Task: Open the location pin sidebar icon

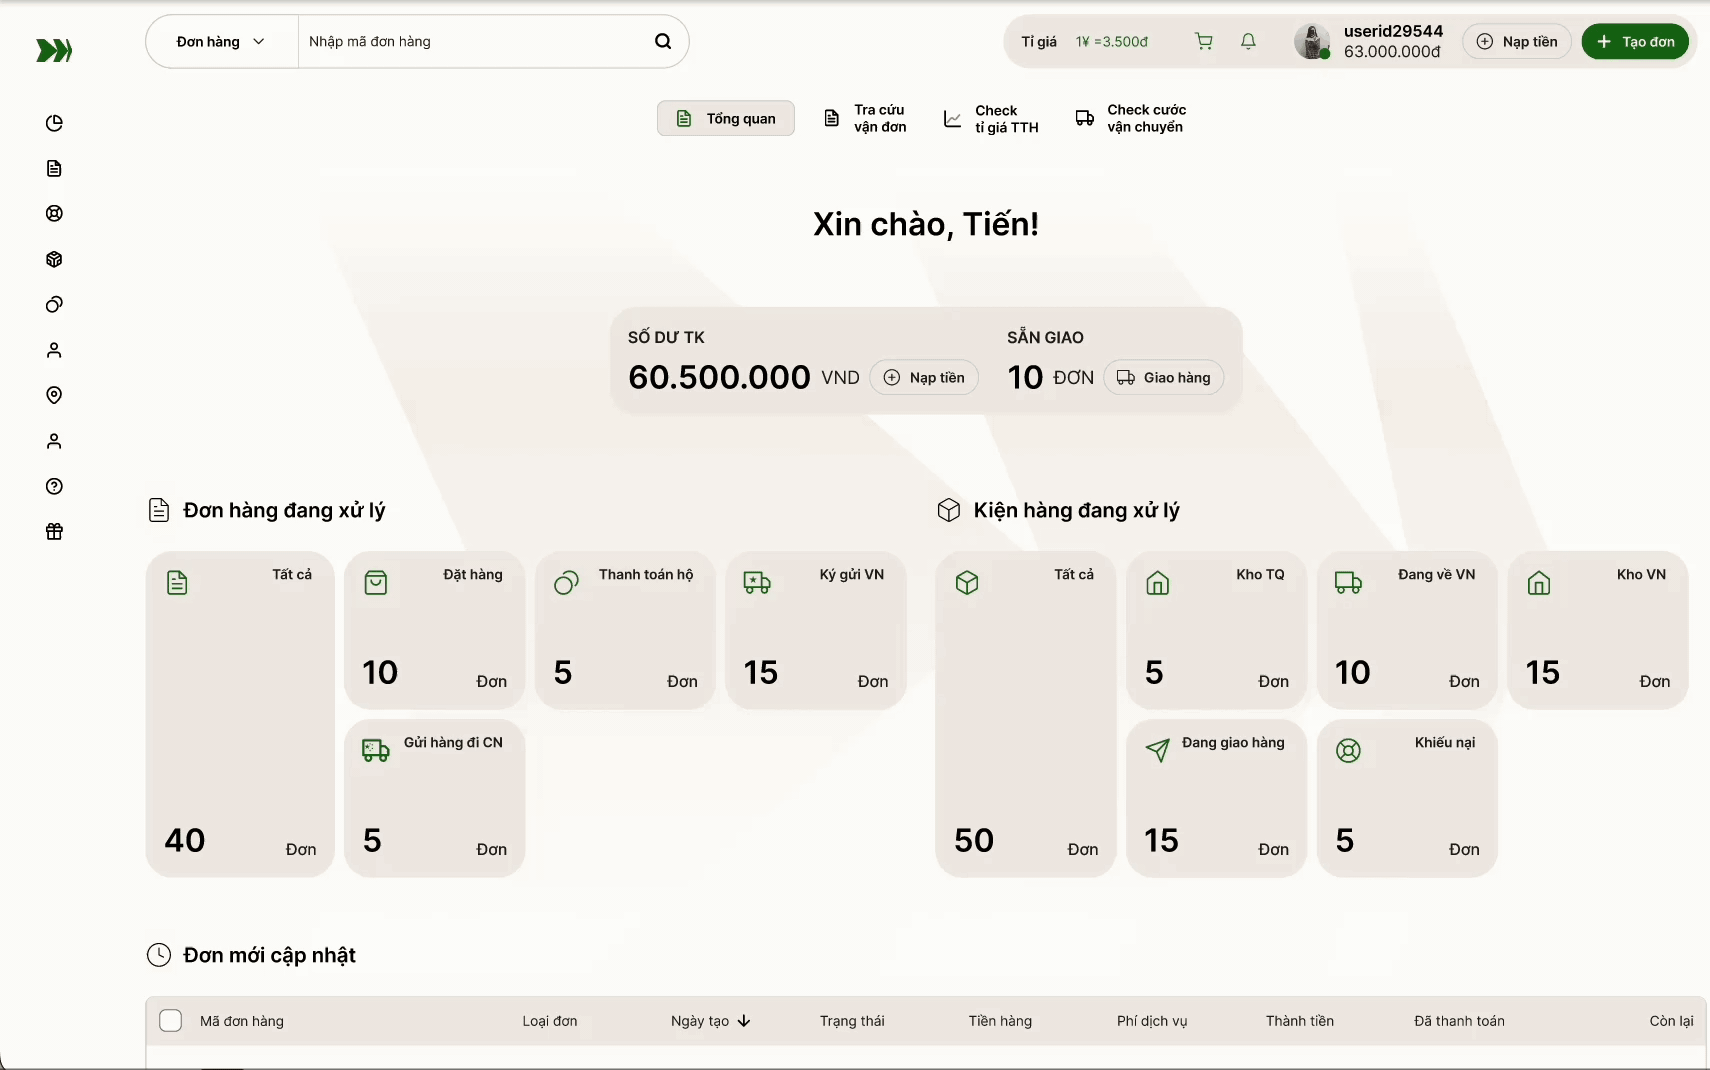Action: [54, 395]
